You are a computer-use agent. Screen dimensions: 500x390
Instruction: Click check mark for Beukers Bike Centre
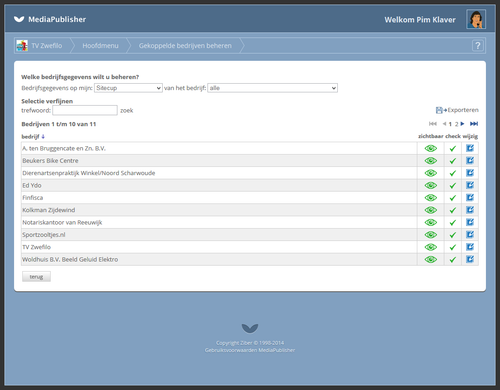453,161
